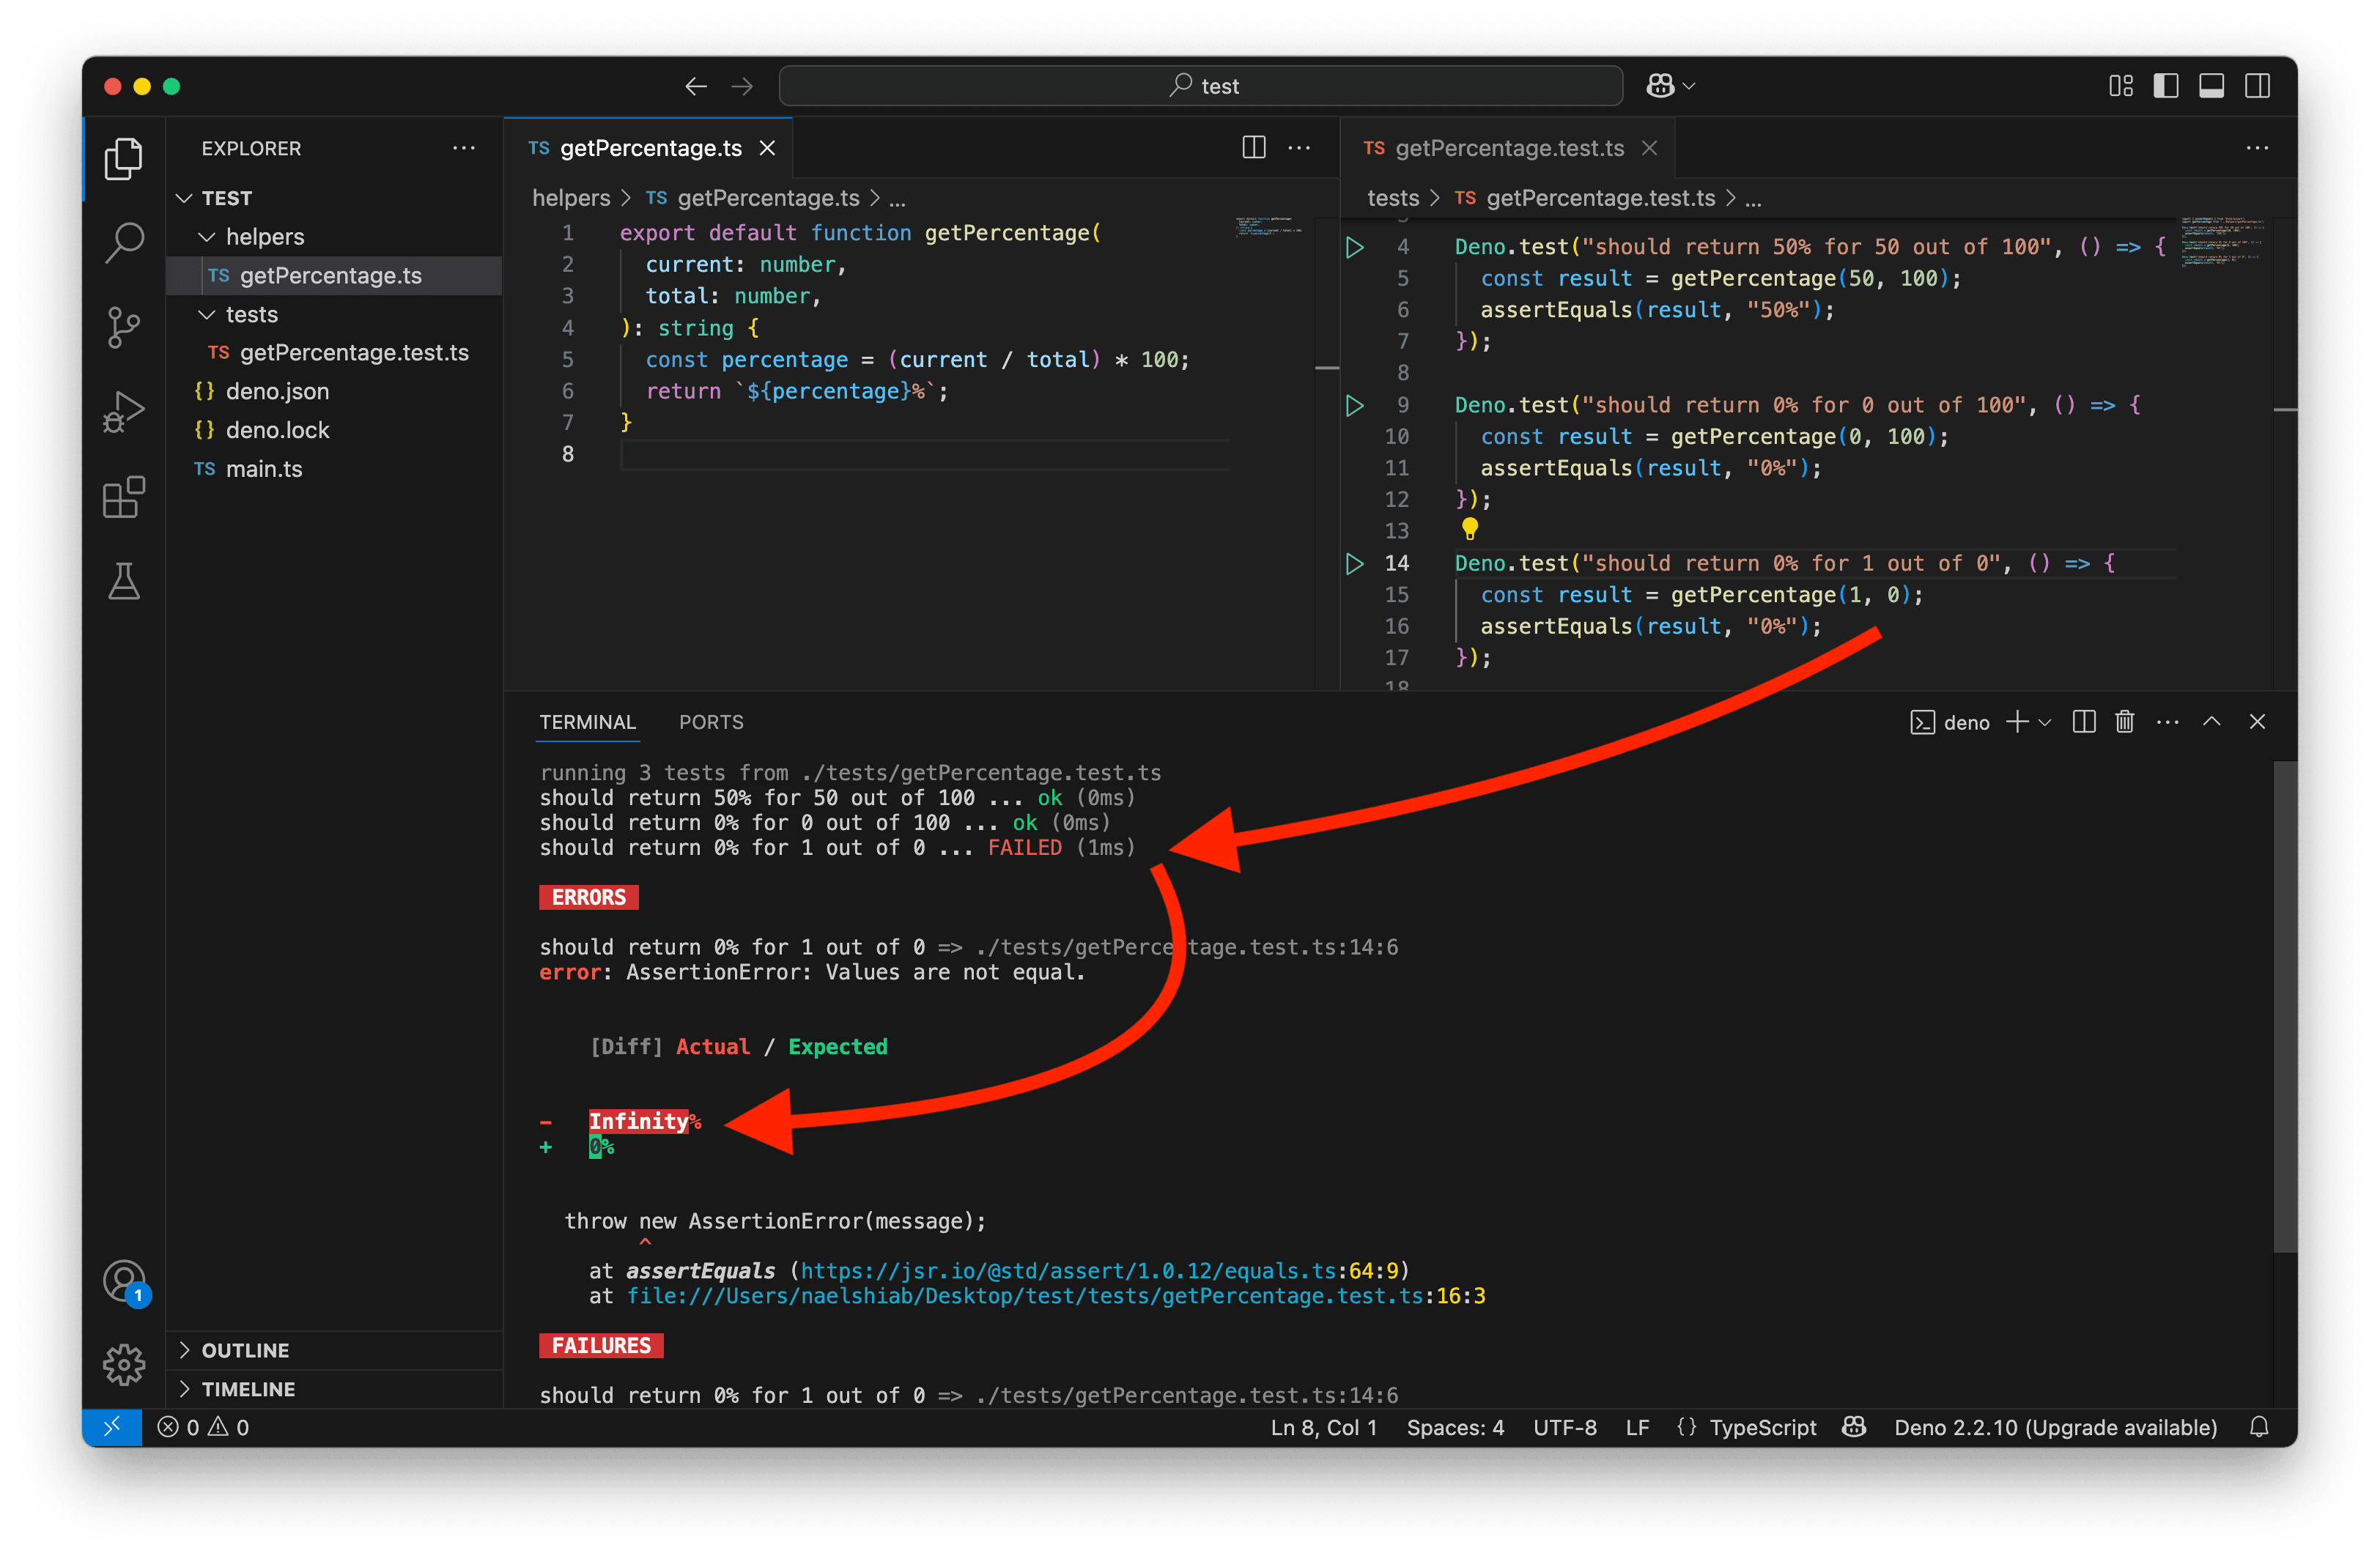Open More Actions for getPercentage.ts editor group
Screen dimensions: 2380x1556
(1299, 148)
